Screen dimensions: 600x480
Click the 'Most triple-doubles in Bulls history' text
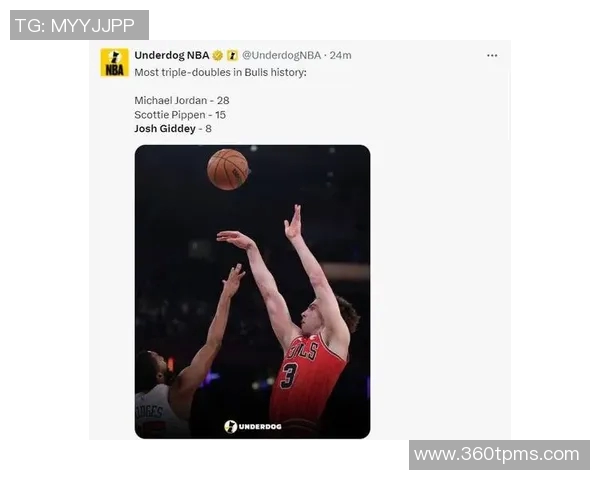pos(220,72)
